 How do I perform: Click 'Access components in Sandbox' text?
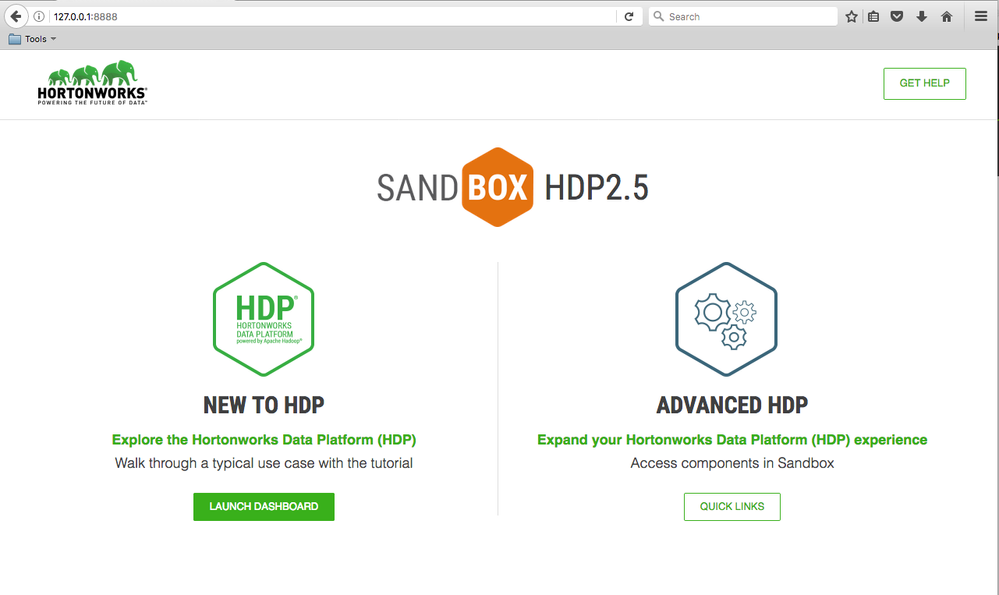click(x=732, y=463)
